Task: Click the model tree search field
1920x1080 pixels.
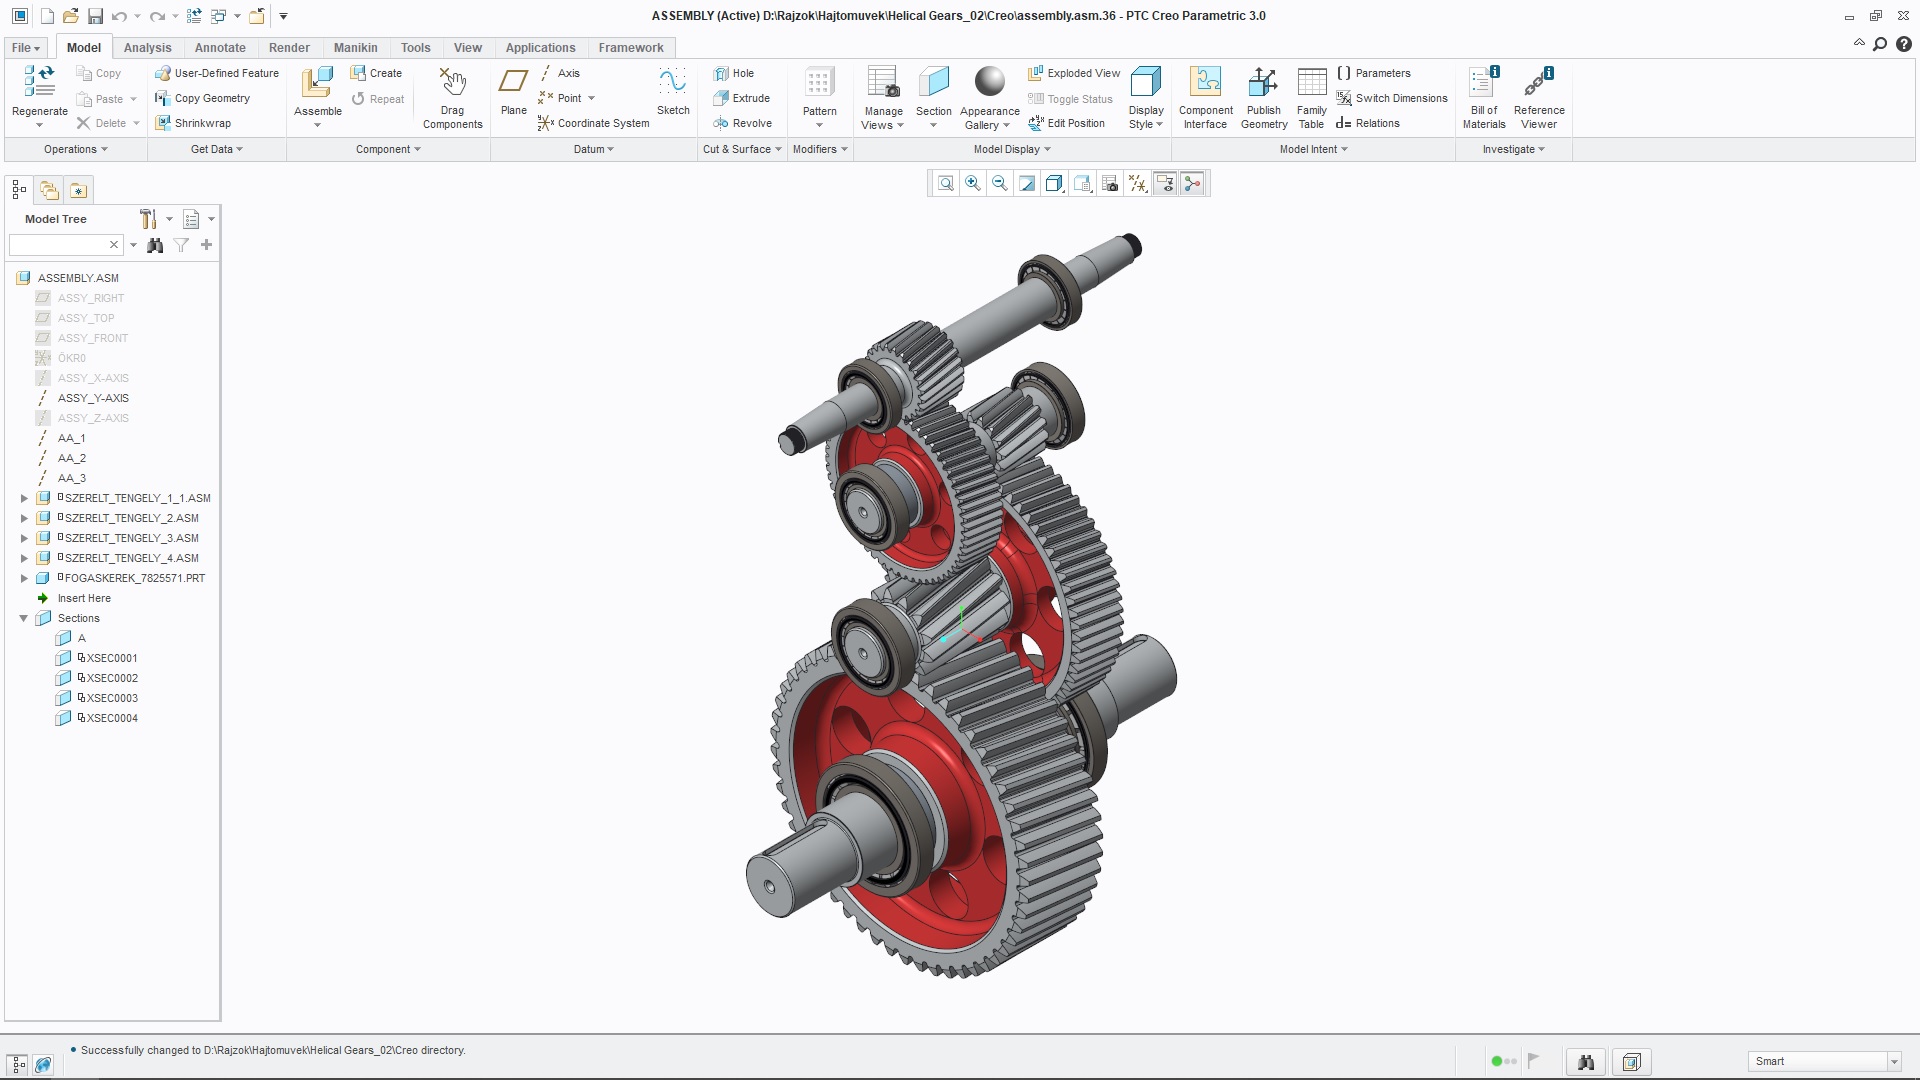Action: (x=57, y=245)
